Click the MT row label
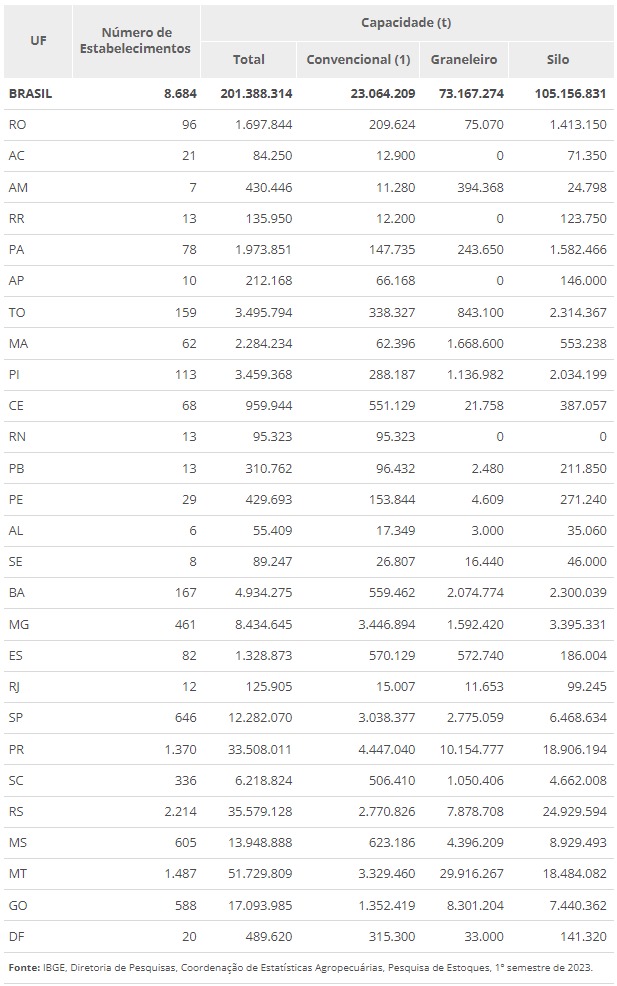Screen dimensions: 617x986 (18, 874)
